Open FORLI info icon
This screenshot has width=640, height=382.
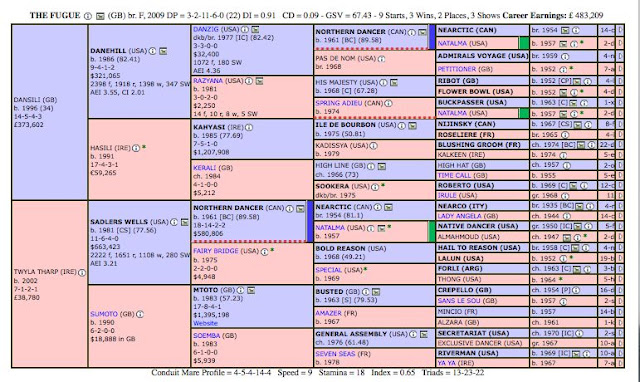(x=587, y=269)
